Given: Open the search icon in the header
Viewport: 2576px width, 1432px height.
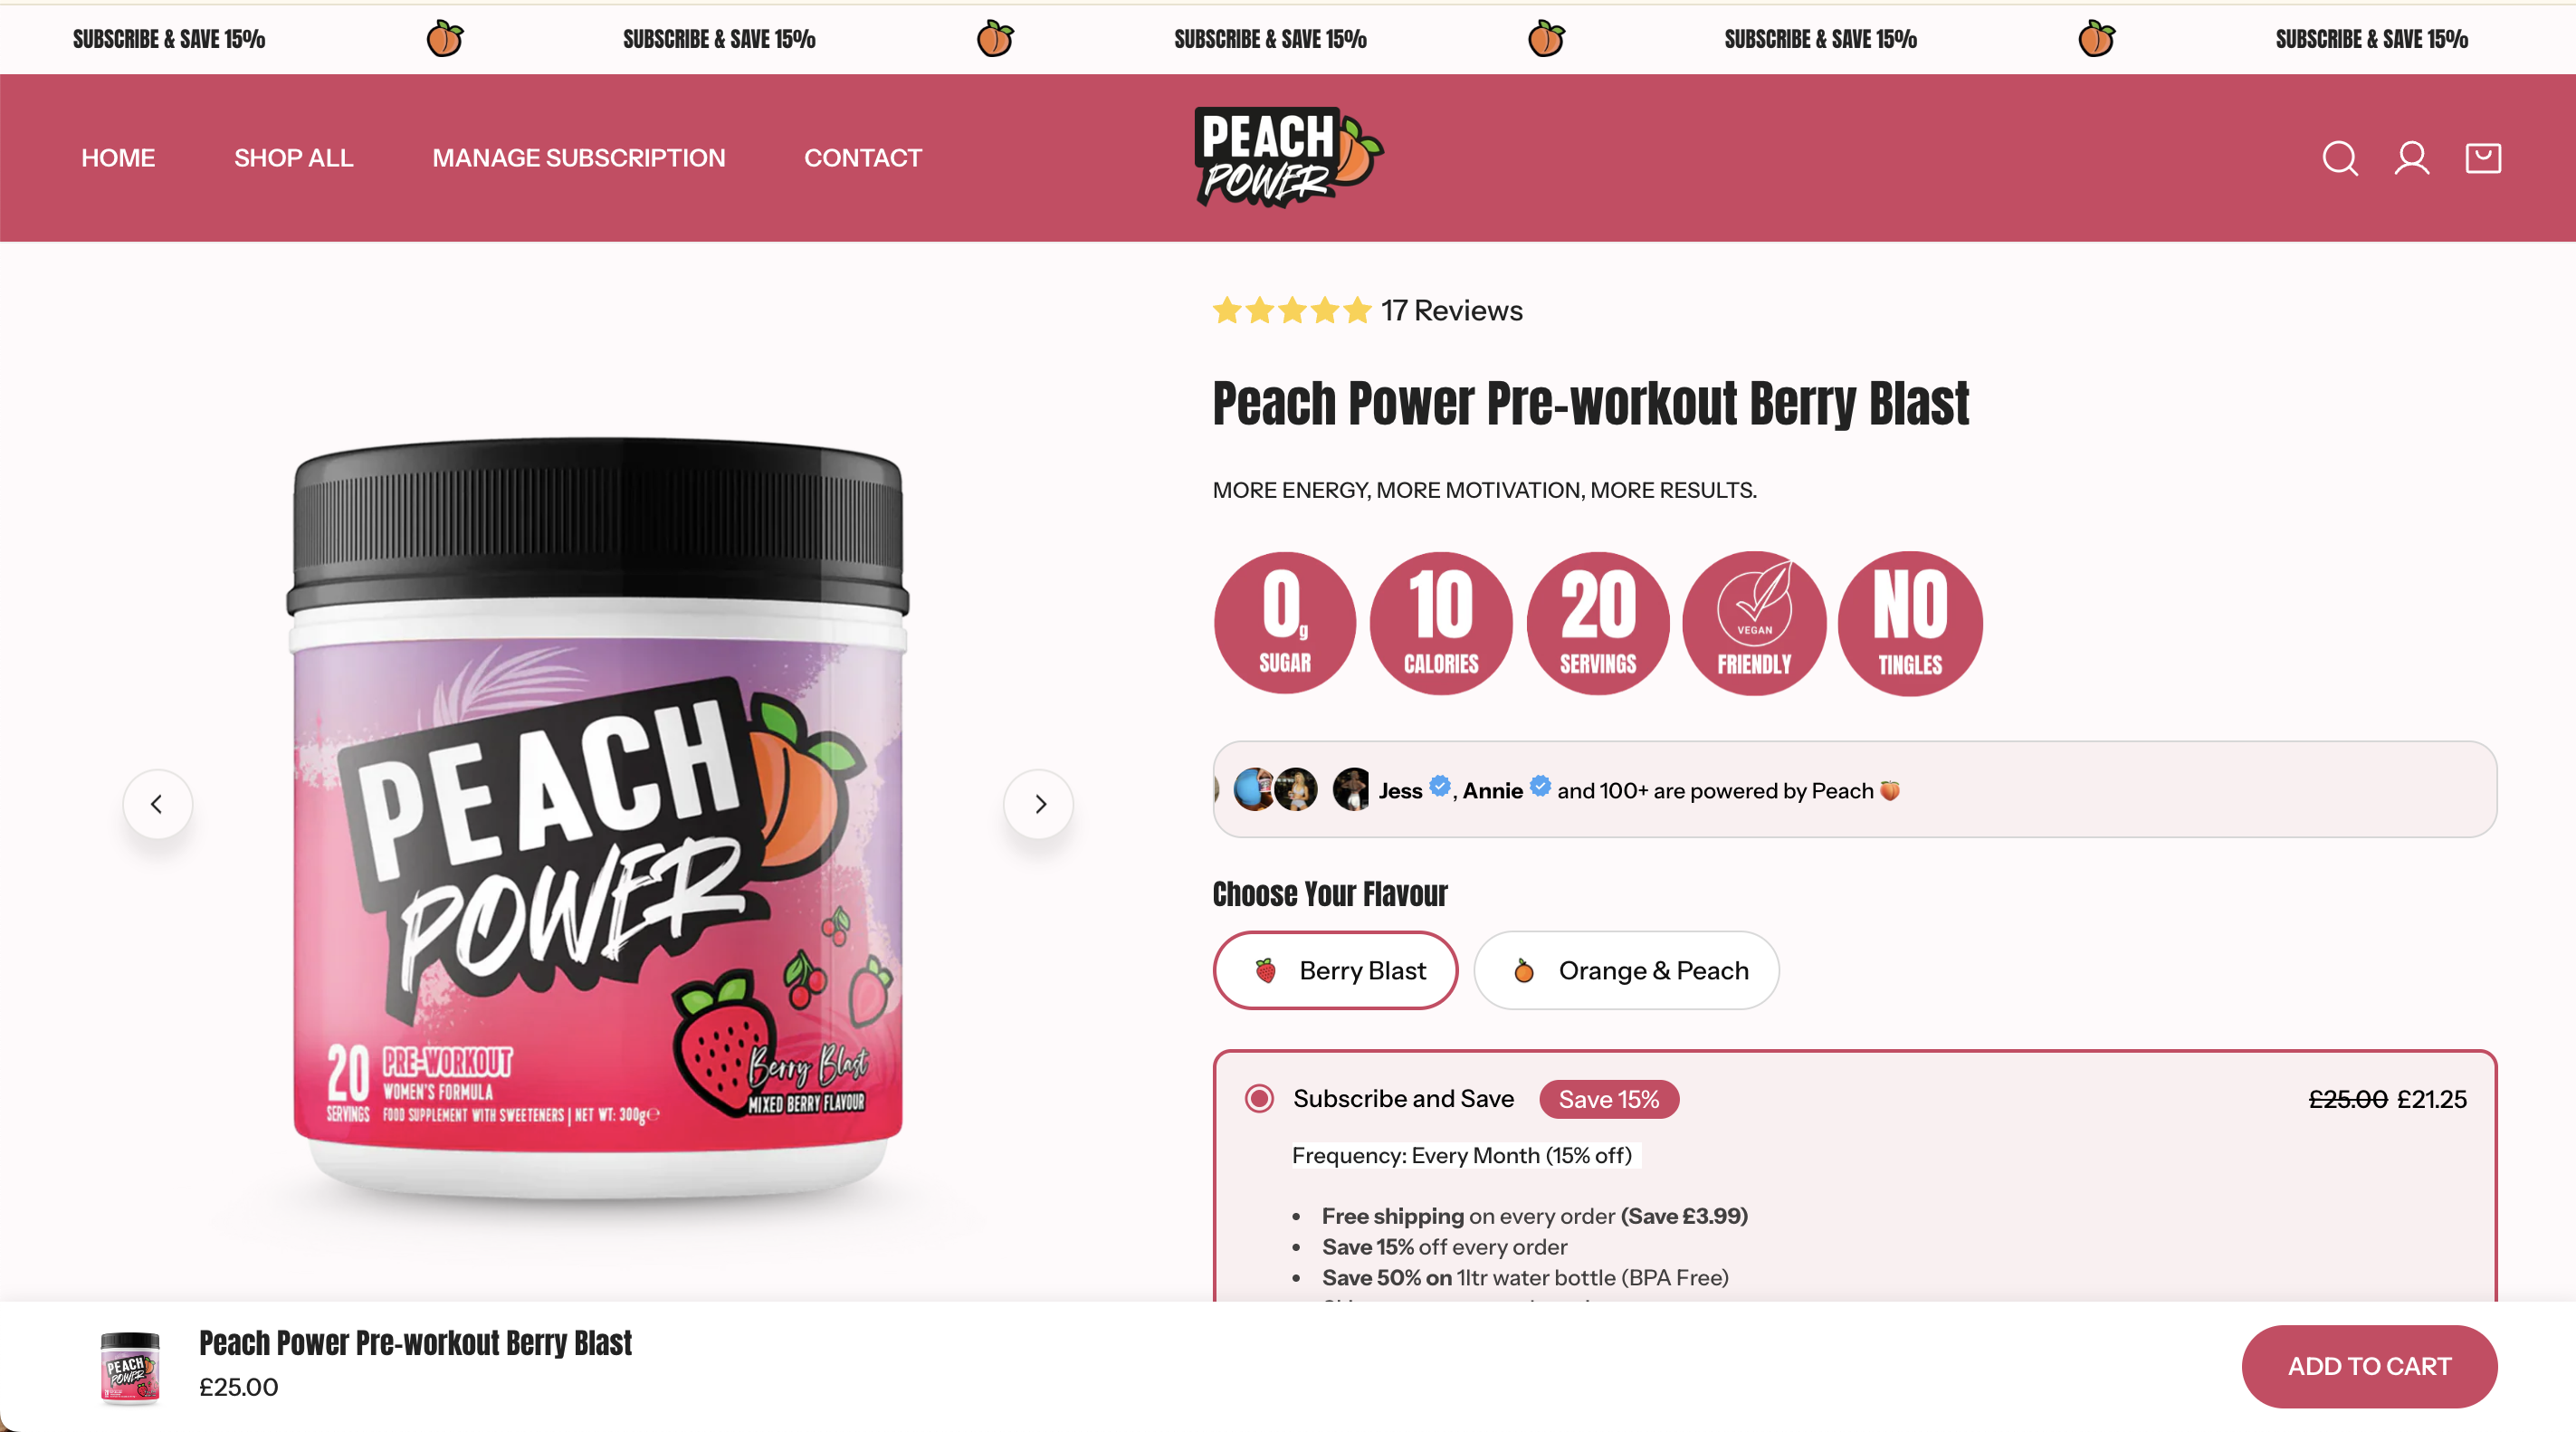Looking at the screenshot, I should (2339, 158).
